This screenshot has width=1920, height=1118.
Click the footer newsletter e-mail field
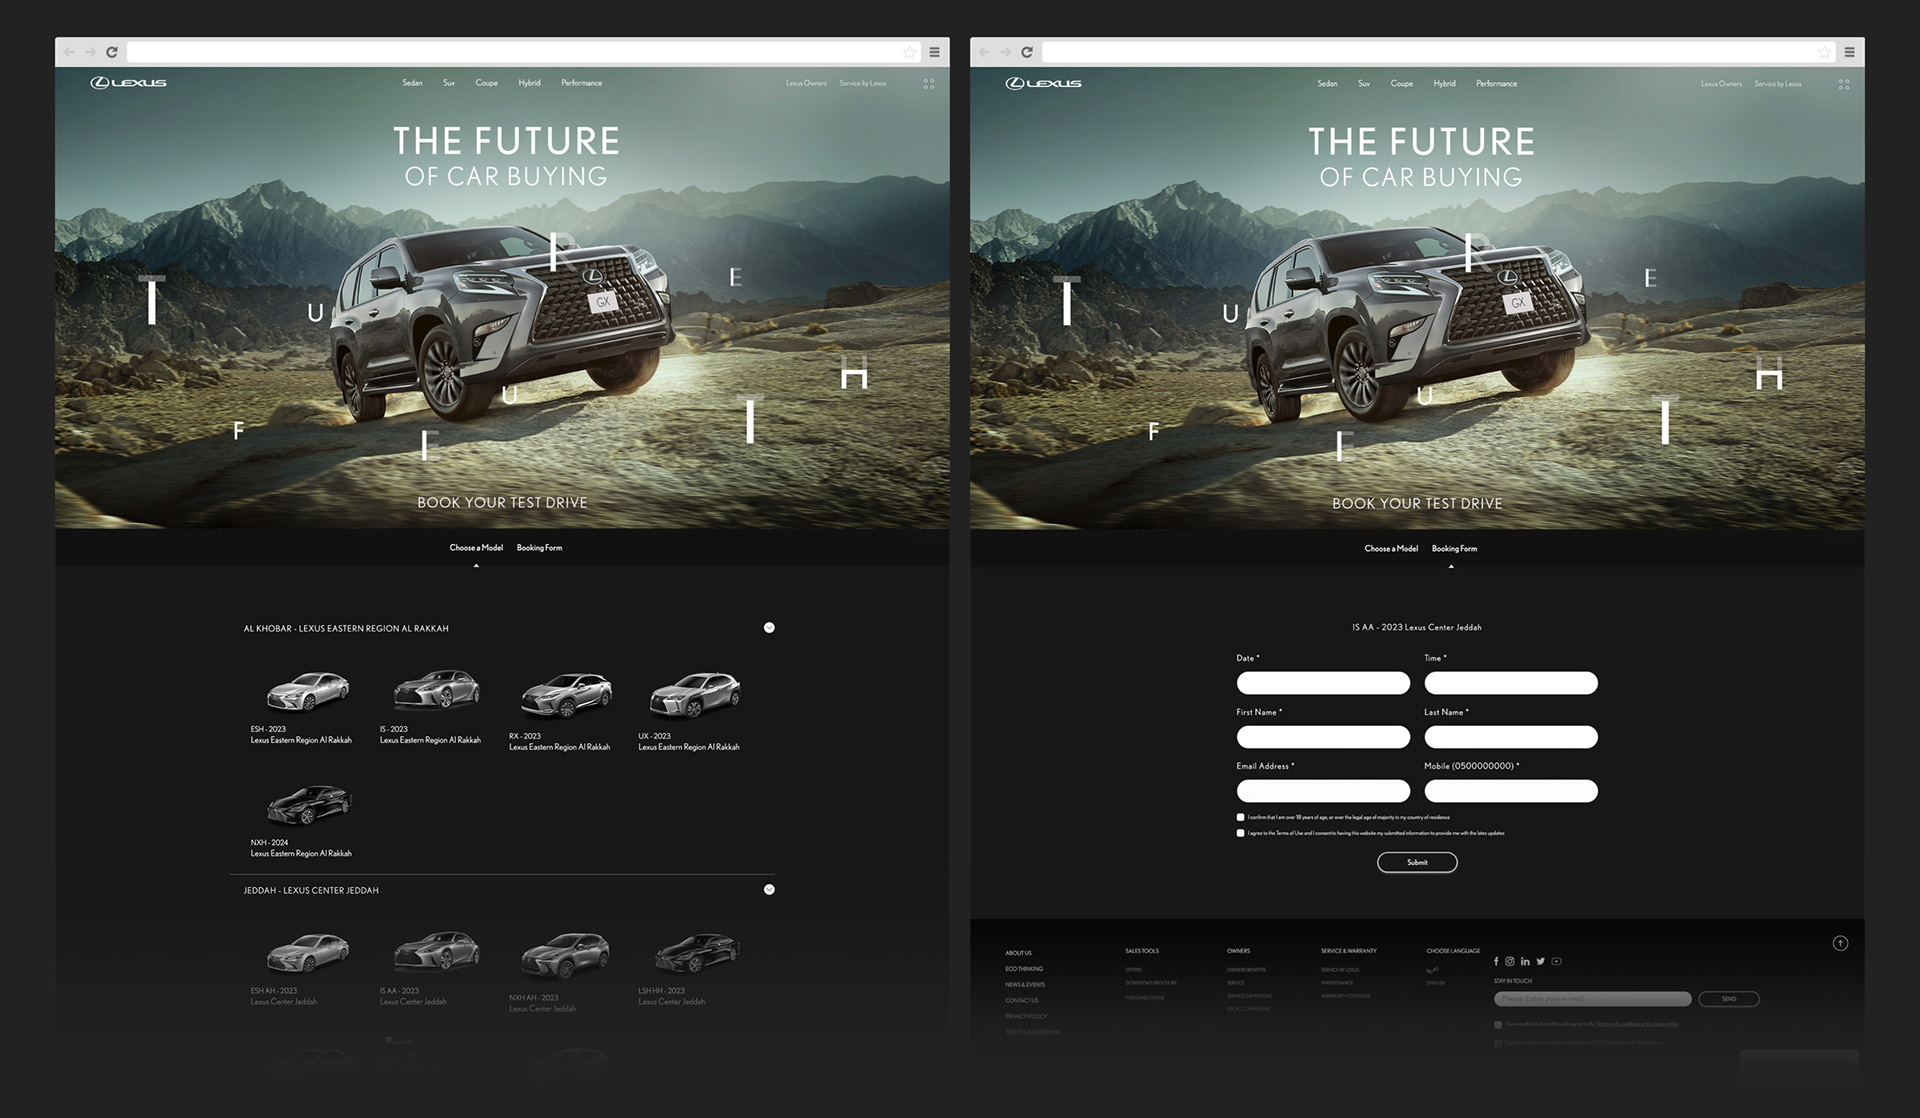(1593, 999)
